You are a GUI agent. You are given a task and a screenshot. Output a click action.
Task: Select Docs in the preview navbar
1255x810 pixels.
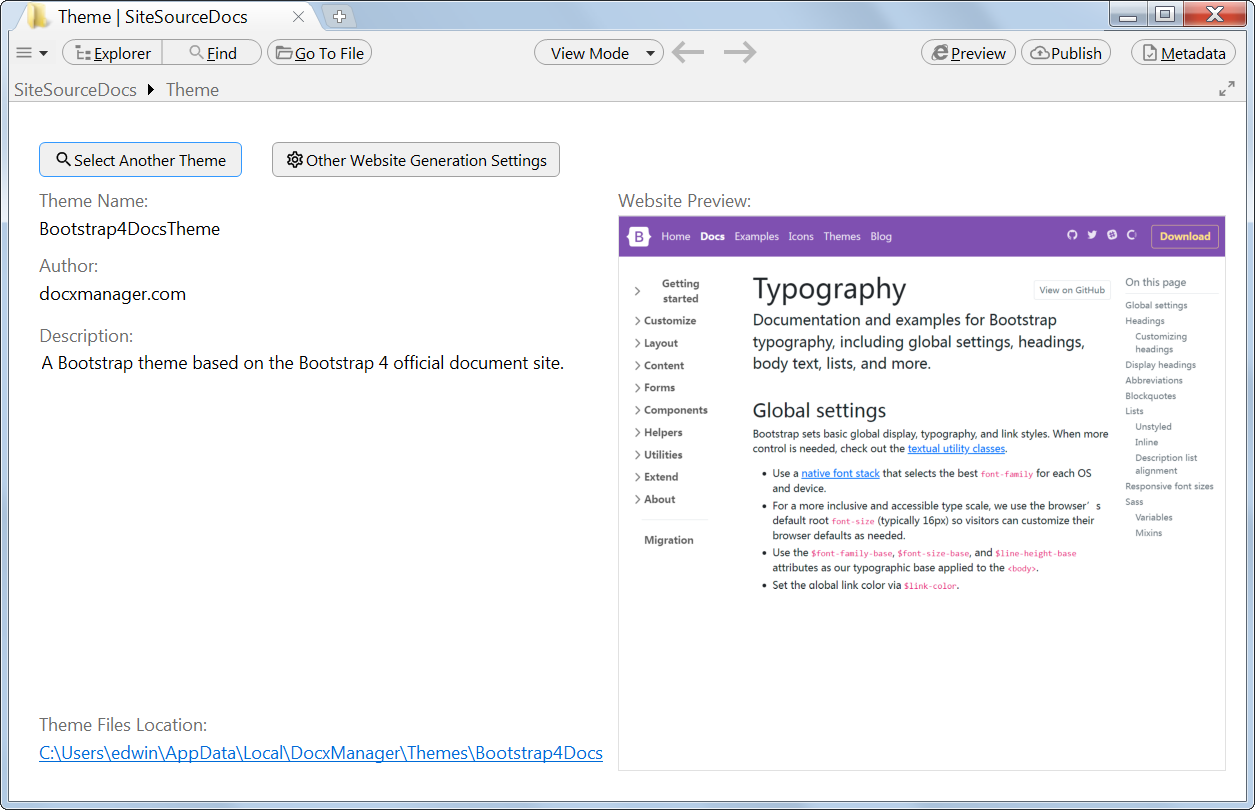click(x=712, y=237)
